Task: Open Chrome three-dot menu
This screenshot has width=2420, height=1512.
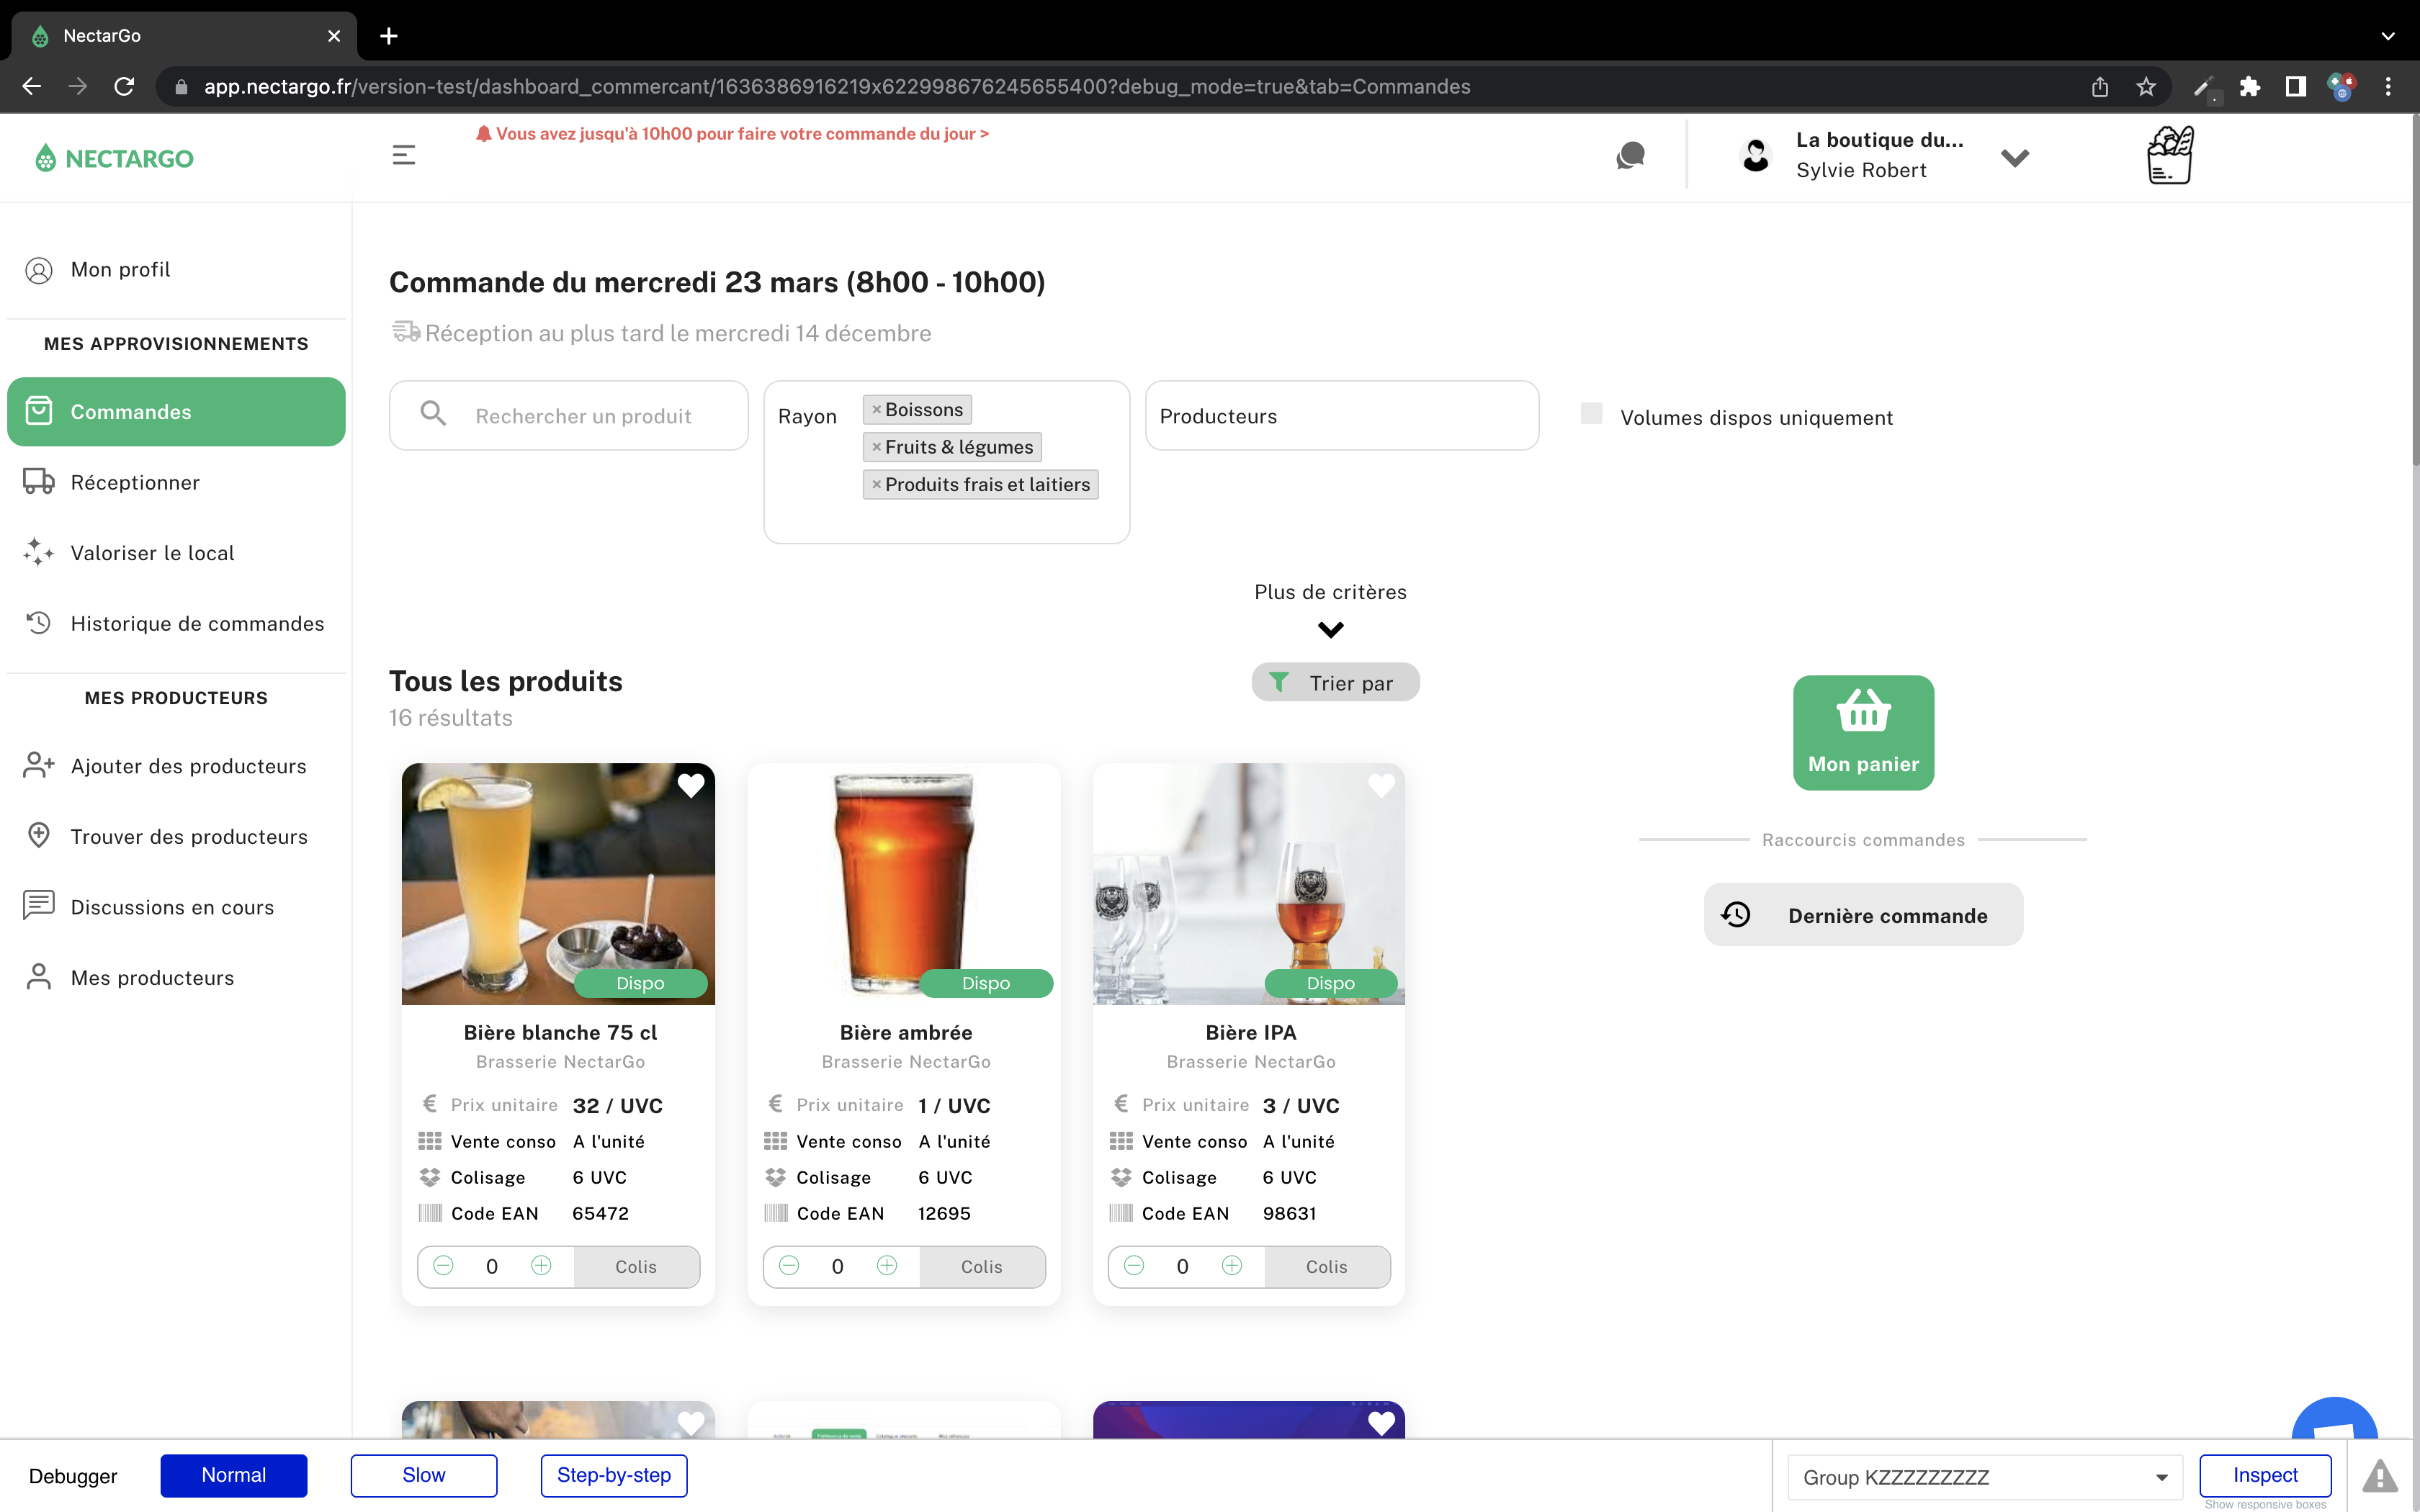Action: pos(2388,87)
